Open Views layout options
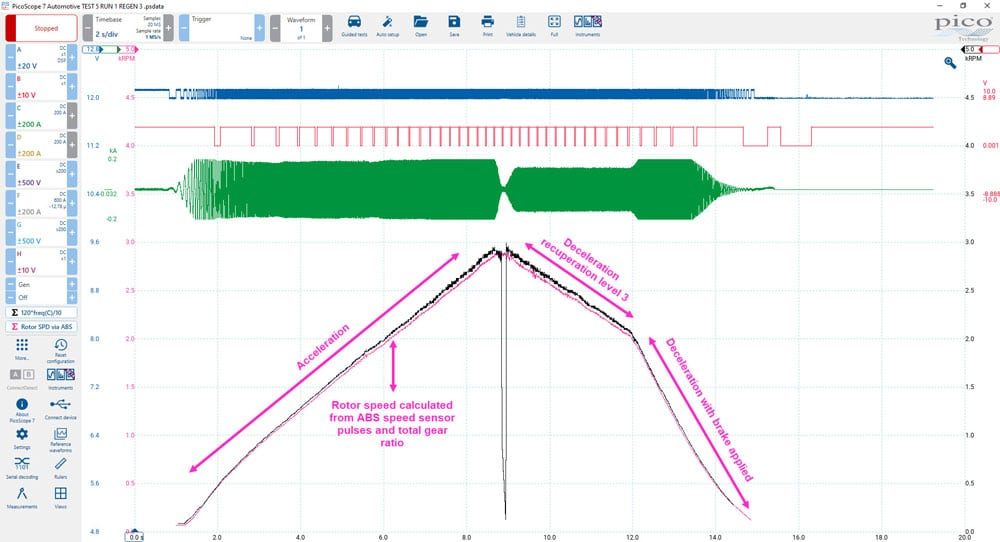Viewport: 1000px width, 542px height. tap(61, 497)
